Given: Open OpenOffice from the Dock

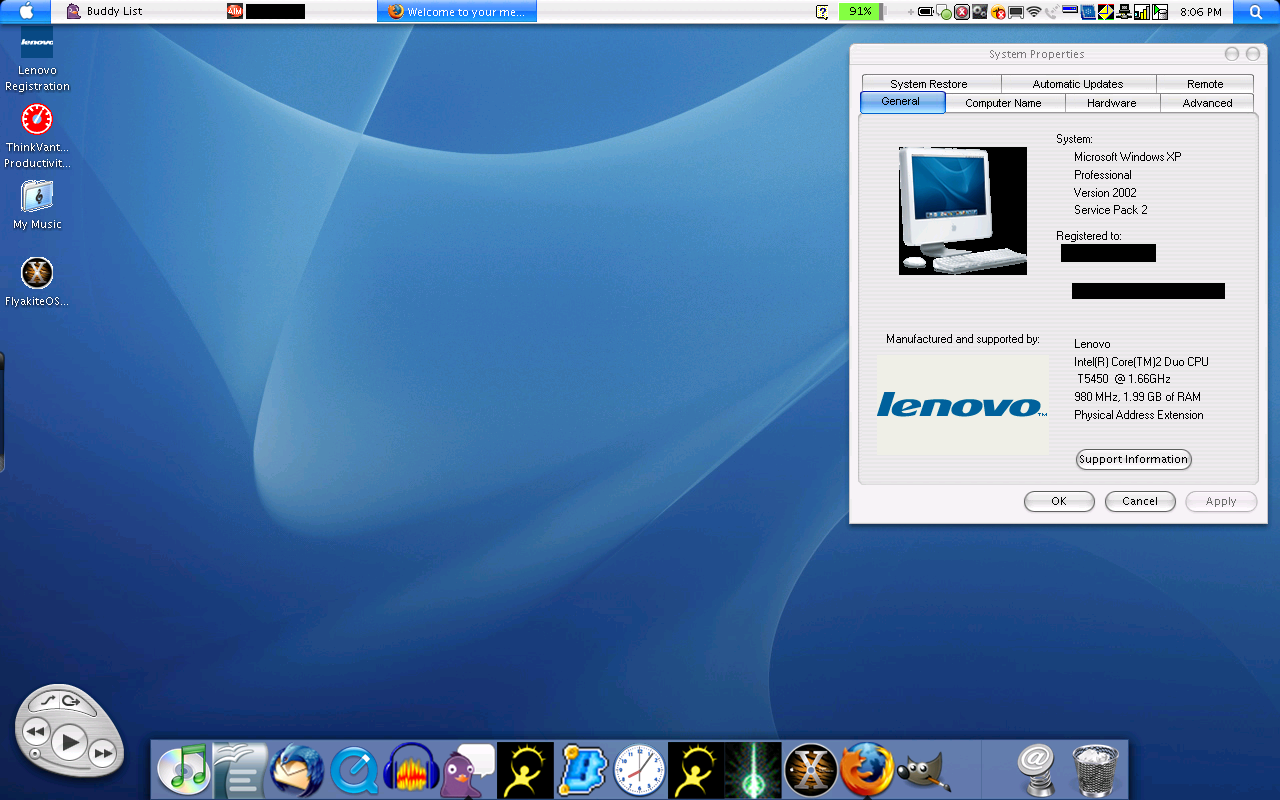Looking at the screenshot, I should pyautogui.click(x=240, y=768).
